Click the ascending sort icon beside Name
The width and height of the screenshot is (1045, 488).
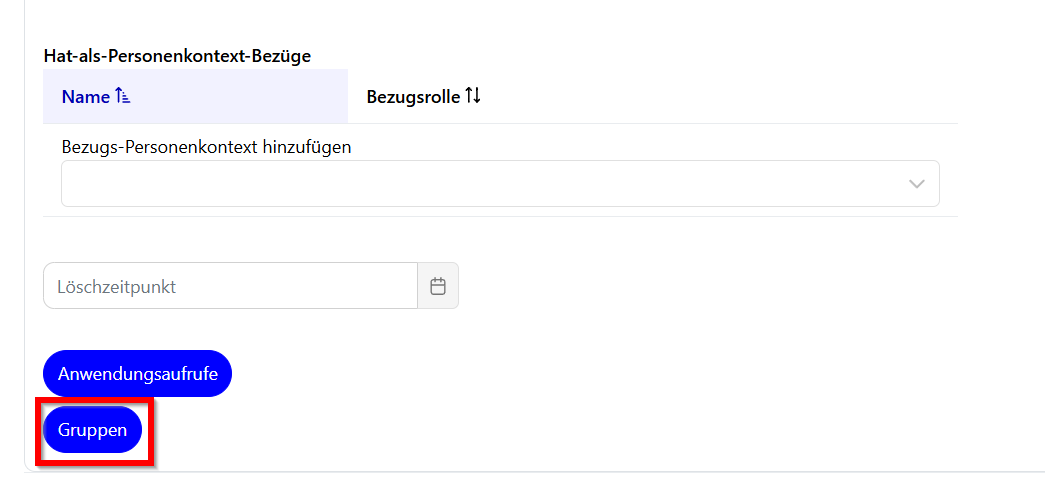pyautogui.click(x=123, y=97)
